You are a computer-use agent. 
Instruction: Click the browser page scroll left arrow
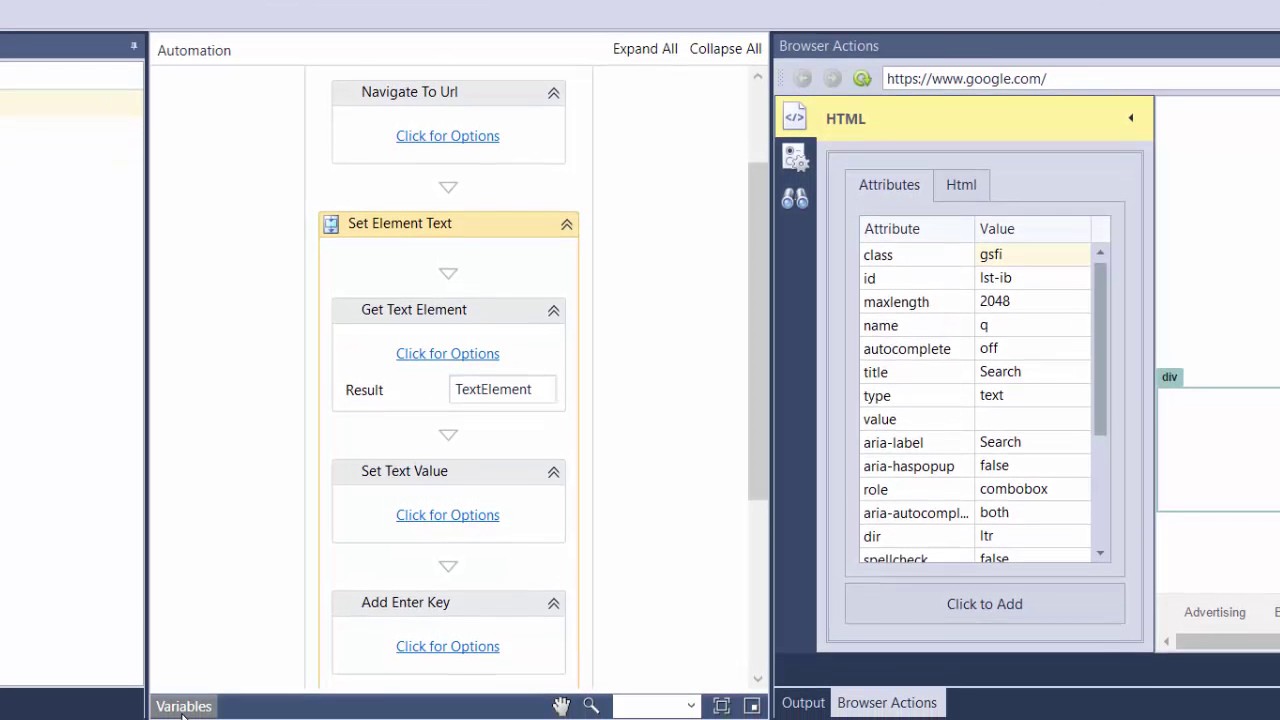pyautogui.click(x=1167, y=642)
